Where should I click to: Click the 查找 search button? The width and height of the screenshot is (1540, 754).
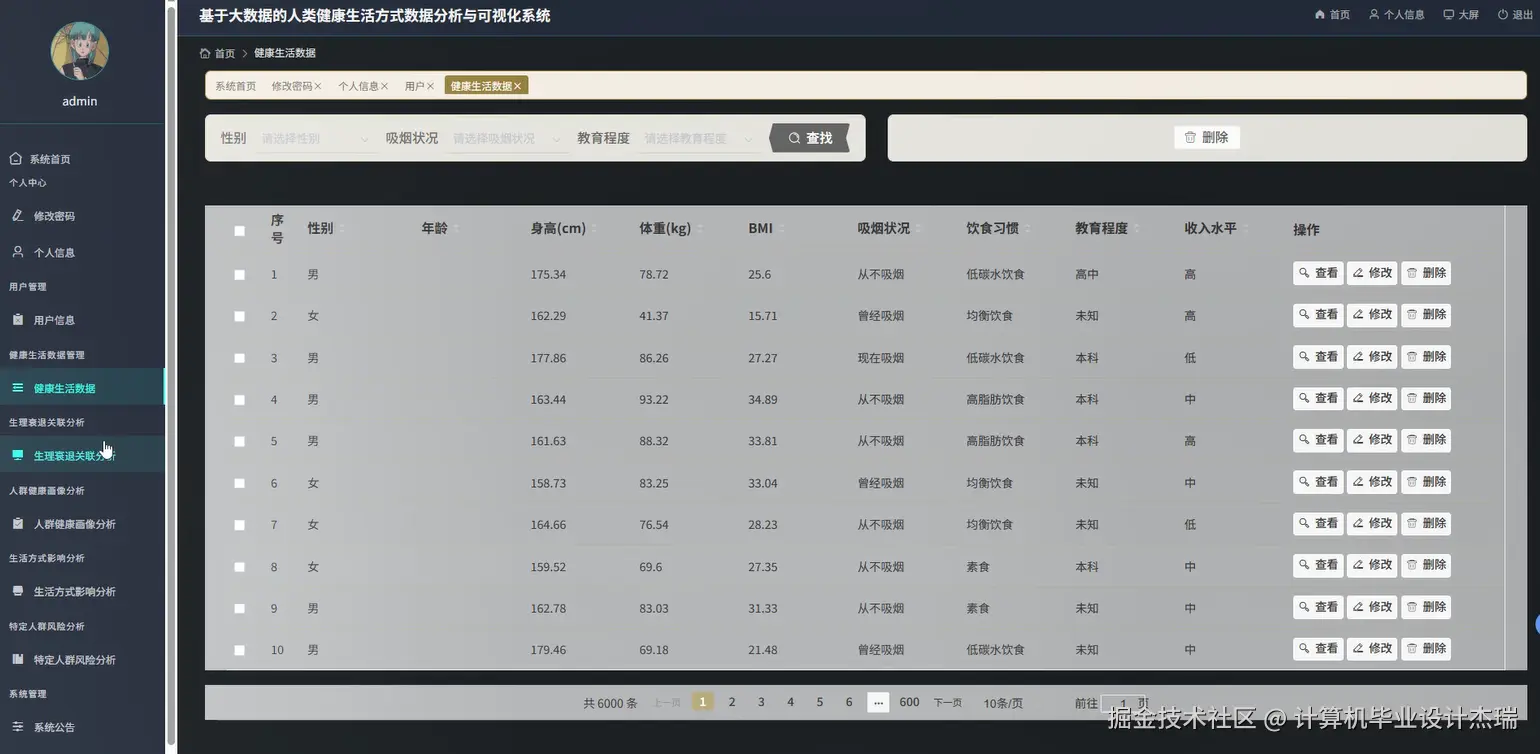pyautogui.click(x=810, y=138)
